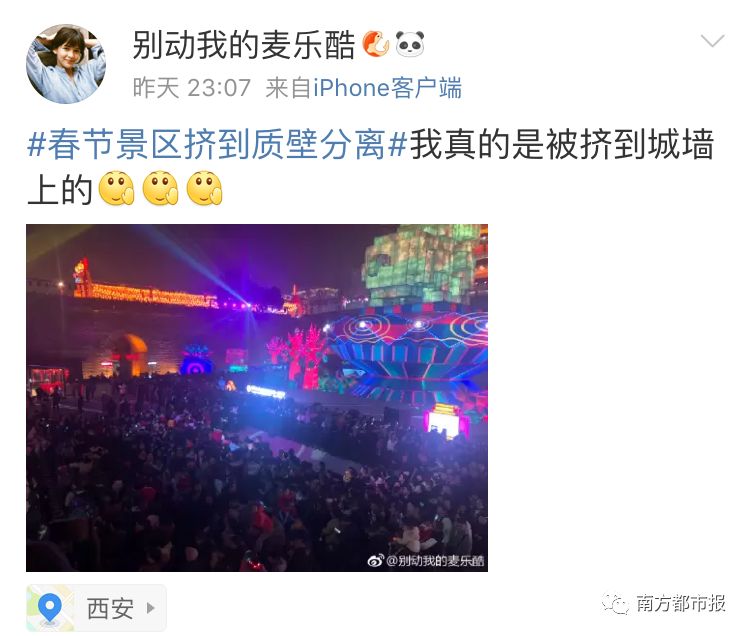Click the green lit building in photo
The height and width of the screenshot is (636, 750).
pos(423,264)
